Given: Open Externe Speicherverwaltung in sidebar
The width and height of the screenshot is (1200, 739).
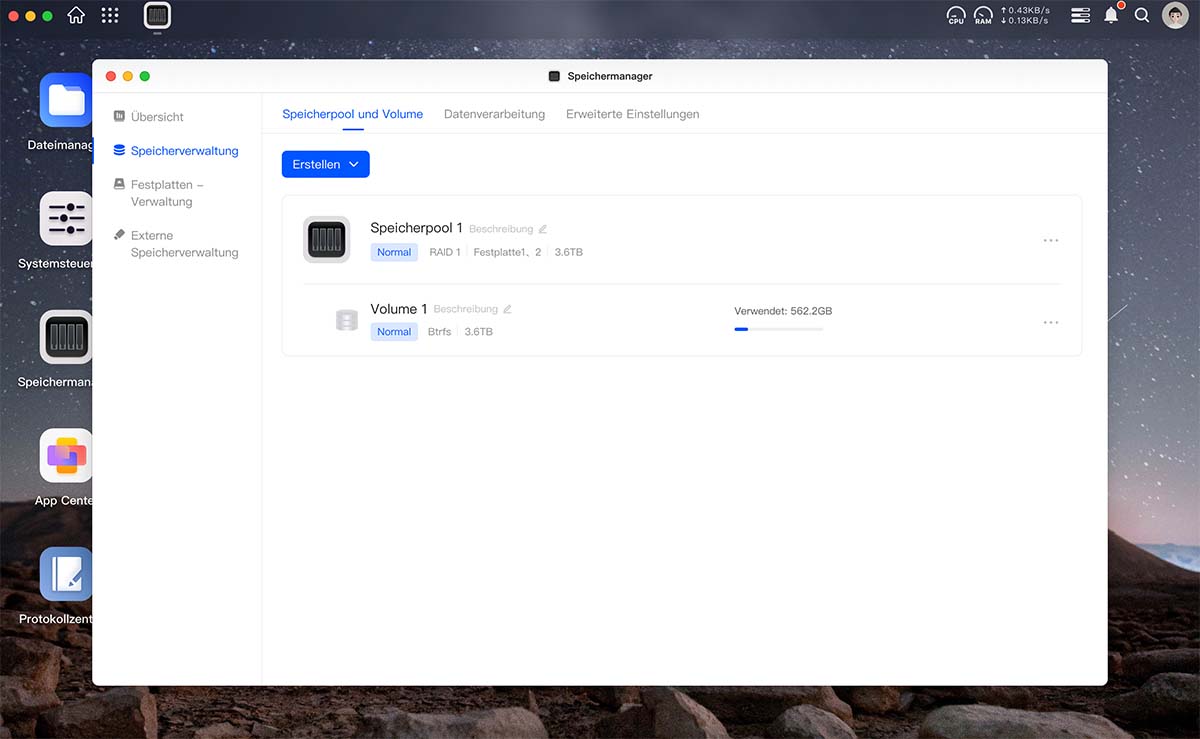Looking at the screenshot, I should (x=184, y=244).
